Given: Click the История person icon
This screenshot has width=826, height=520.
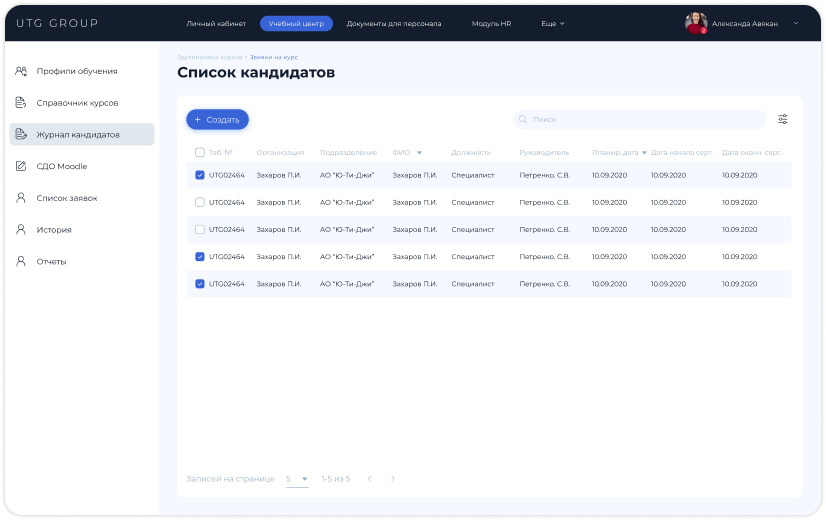Looking at the screenshot, I should (x=21, y=230).
